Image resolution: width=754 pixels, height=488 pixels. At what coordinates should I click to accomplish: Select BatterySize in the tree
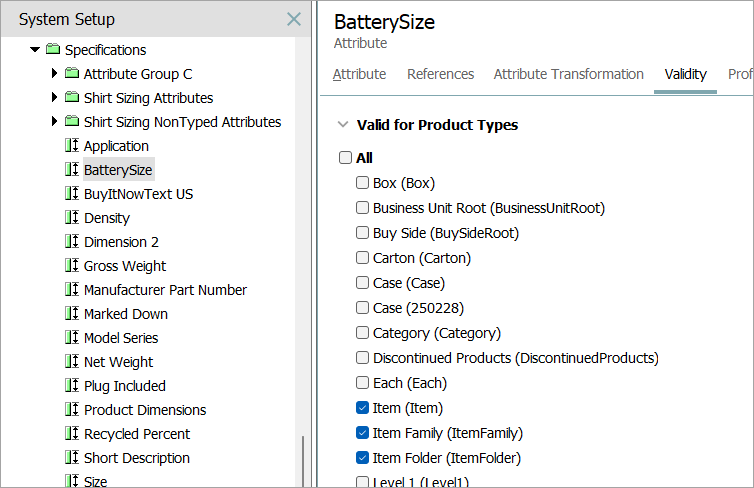118,170
